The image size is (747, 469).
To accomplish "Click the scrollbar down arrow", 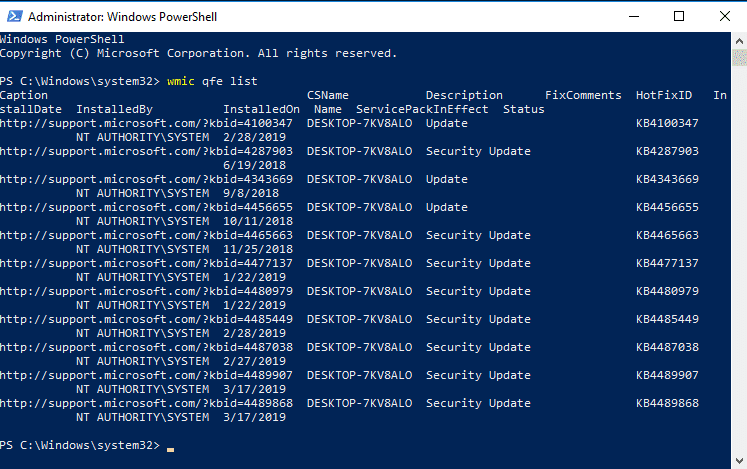I will (739, 461).
